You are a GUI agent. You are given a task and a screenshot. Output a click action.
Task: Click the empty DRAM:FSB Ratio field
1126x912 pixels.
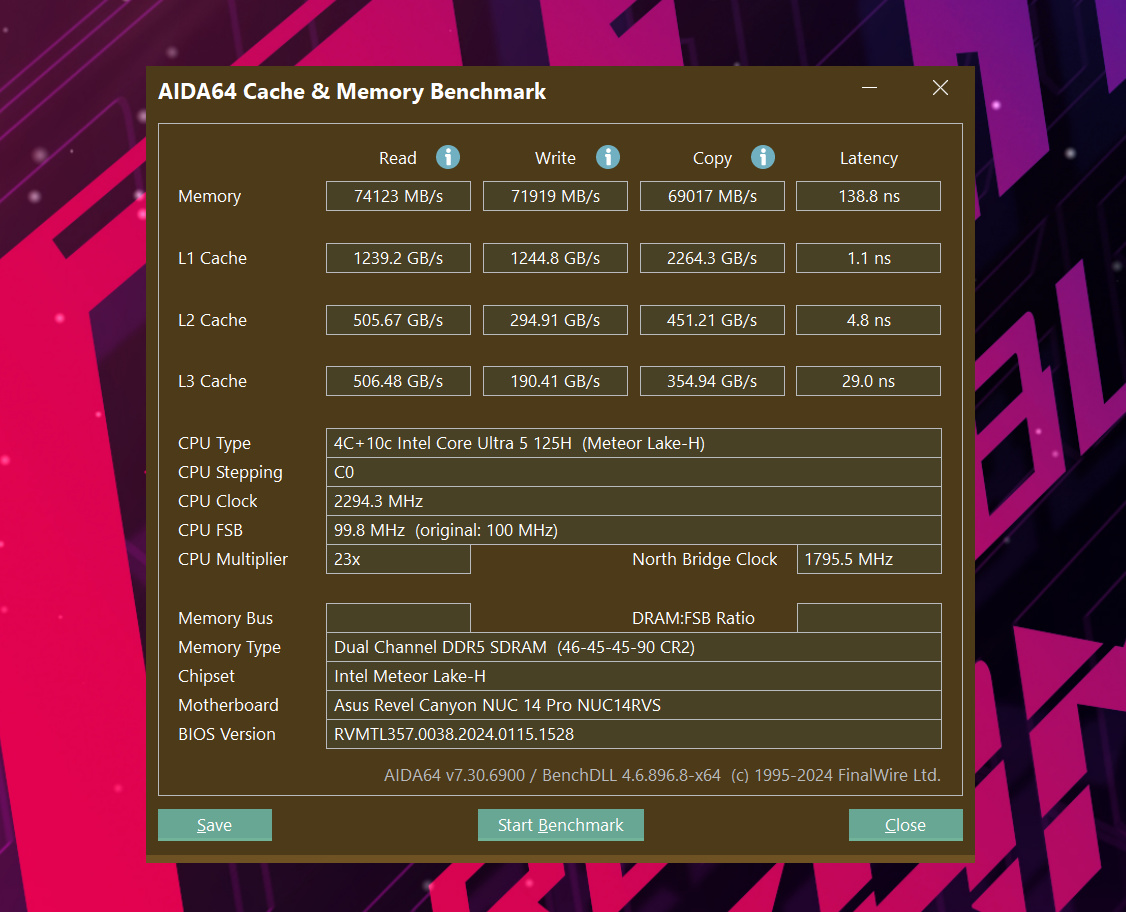coord(869,618)
